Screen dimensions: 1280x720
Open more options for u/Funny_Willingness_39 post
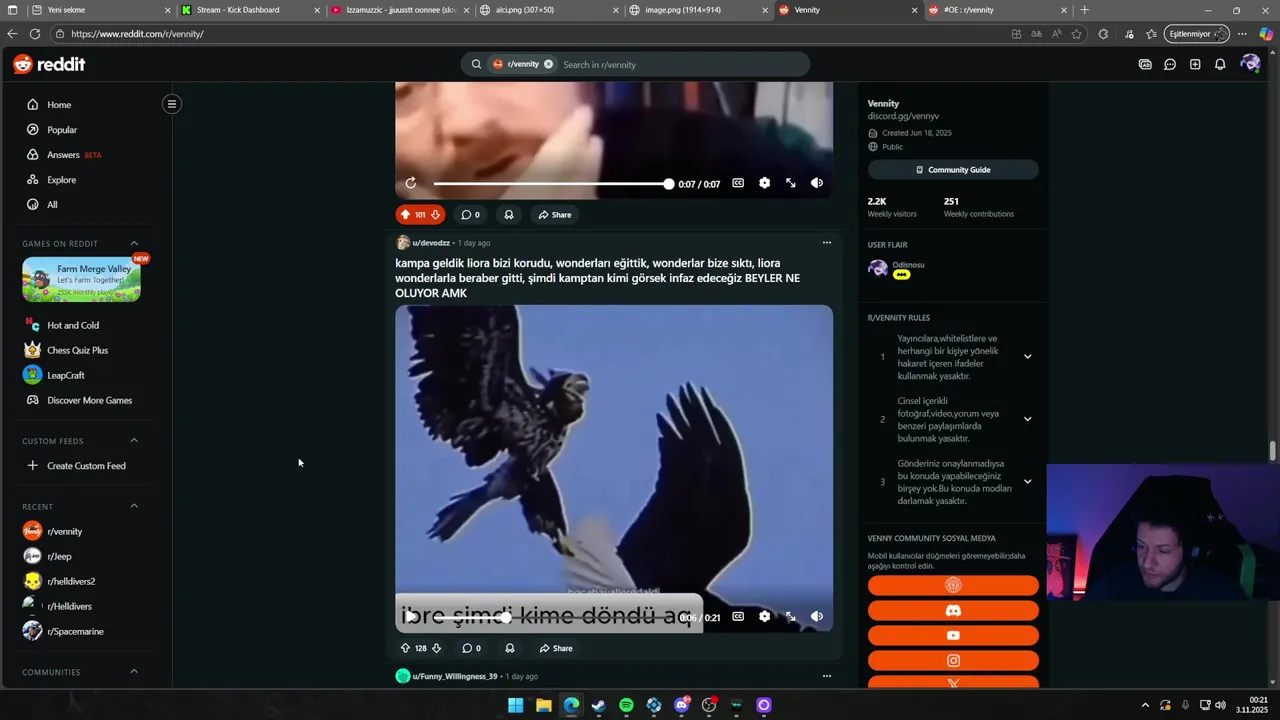826,676
